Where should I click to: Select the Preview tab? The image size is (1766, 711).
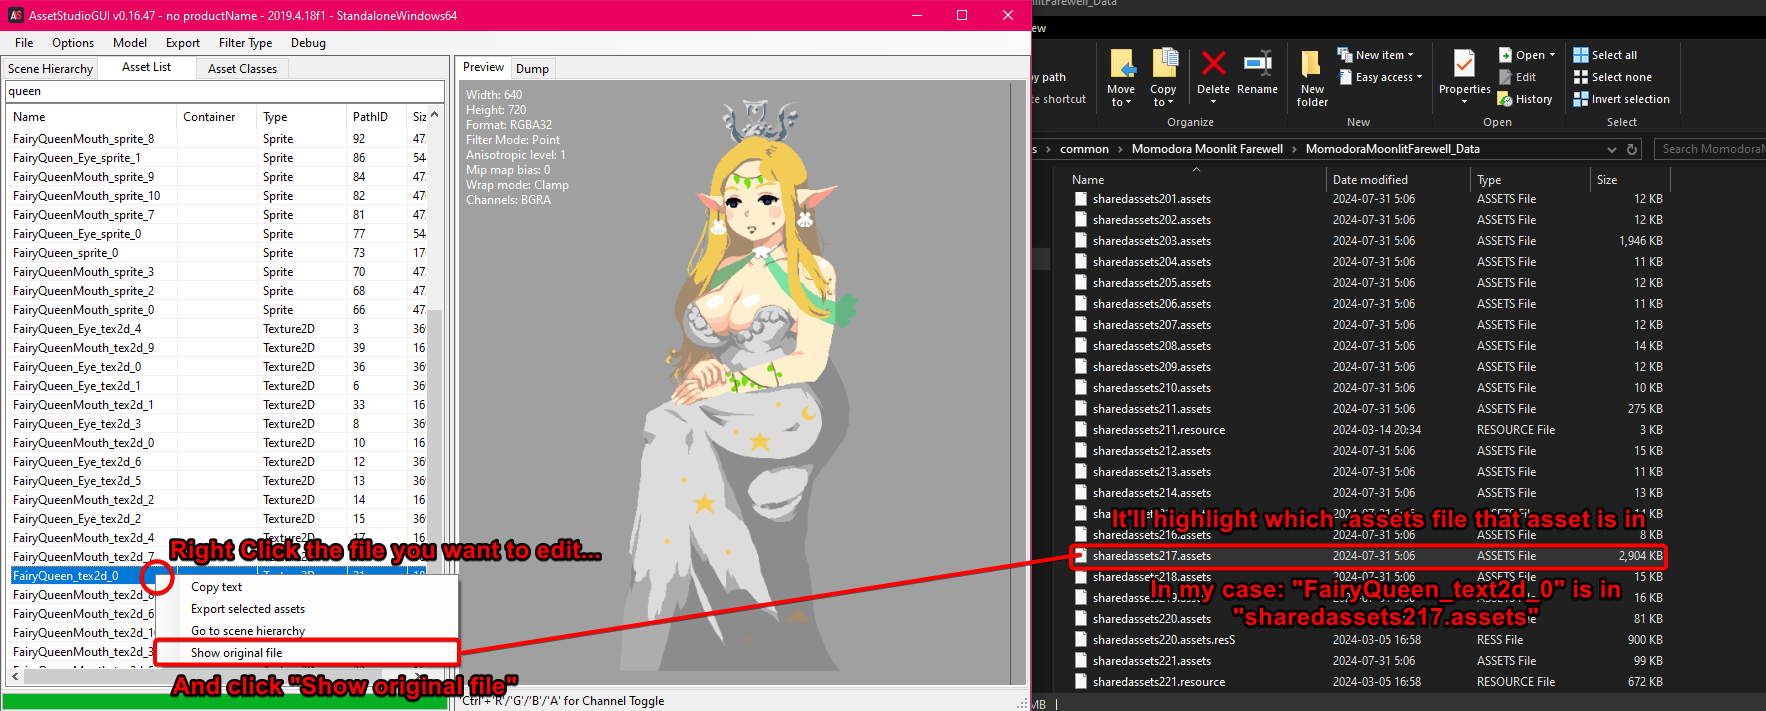tap(483, 67)
